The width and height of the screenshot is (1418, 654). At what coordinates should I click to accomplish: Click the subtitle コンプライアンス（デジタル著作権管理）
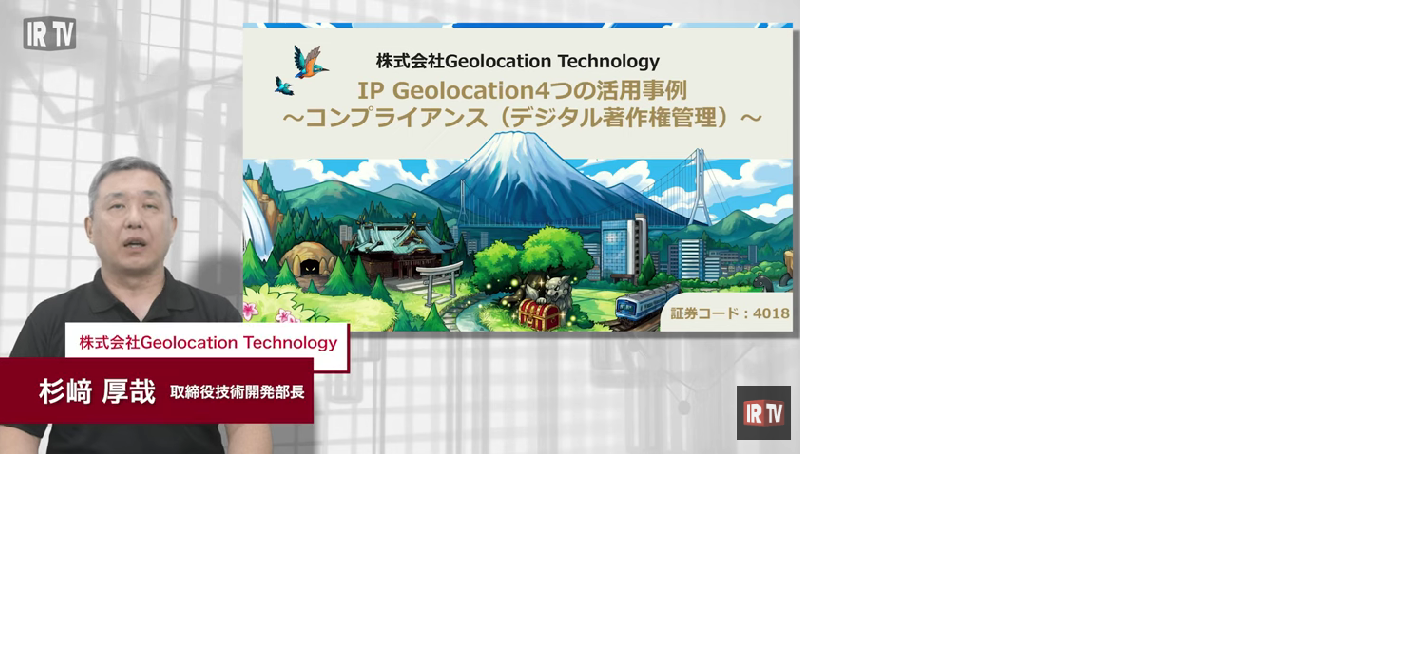(521, 118)
